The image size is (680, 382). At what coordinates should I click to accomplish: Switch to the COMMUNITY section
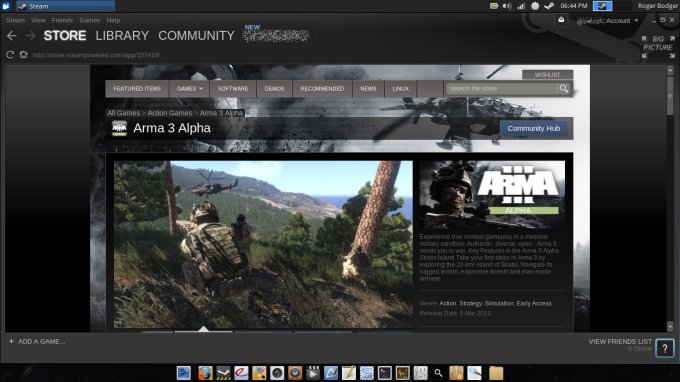[196, 36]
